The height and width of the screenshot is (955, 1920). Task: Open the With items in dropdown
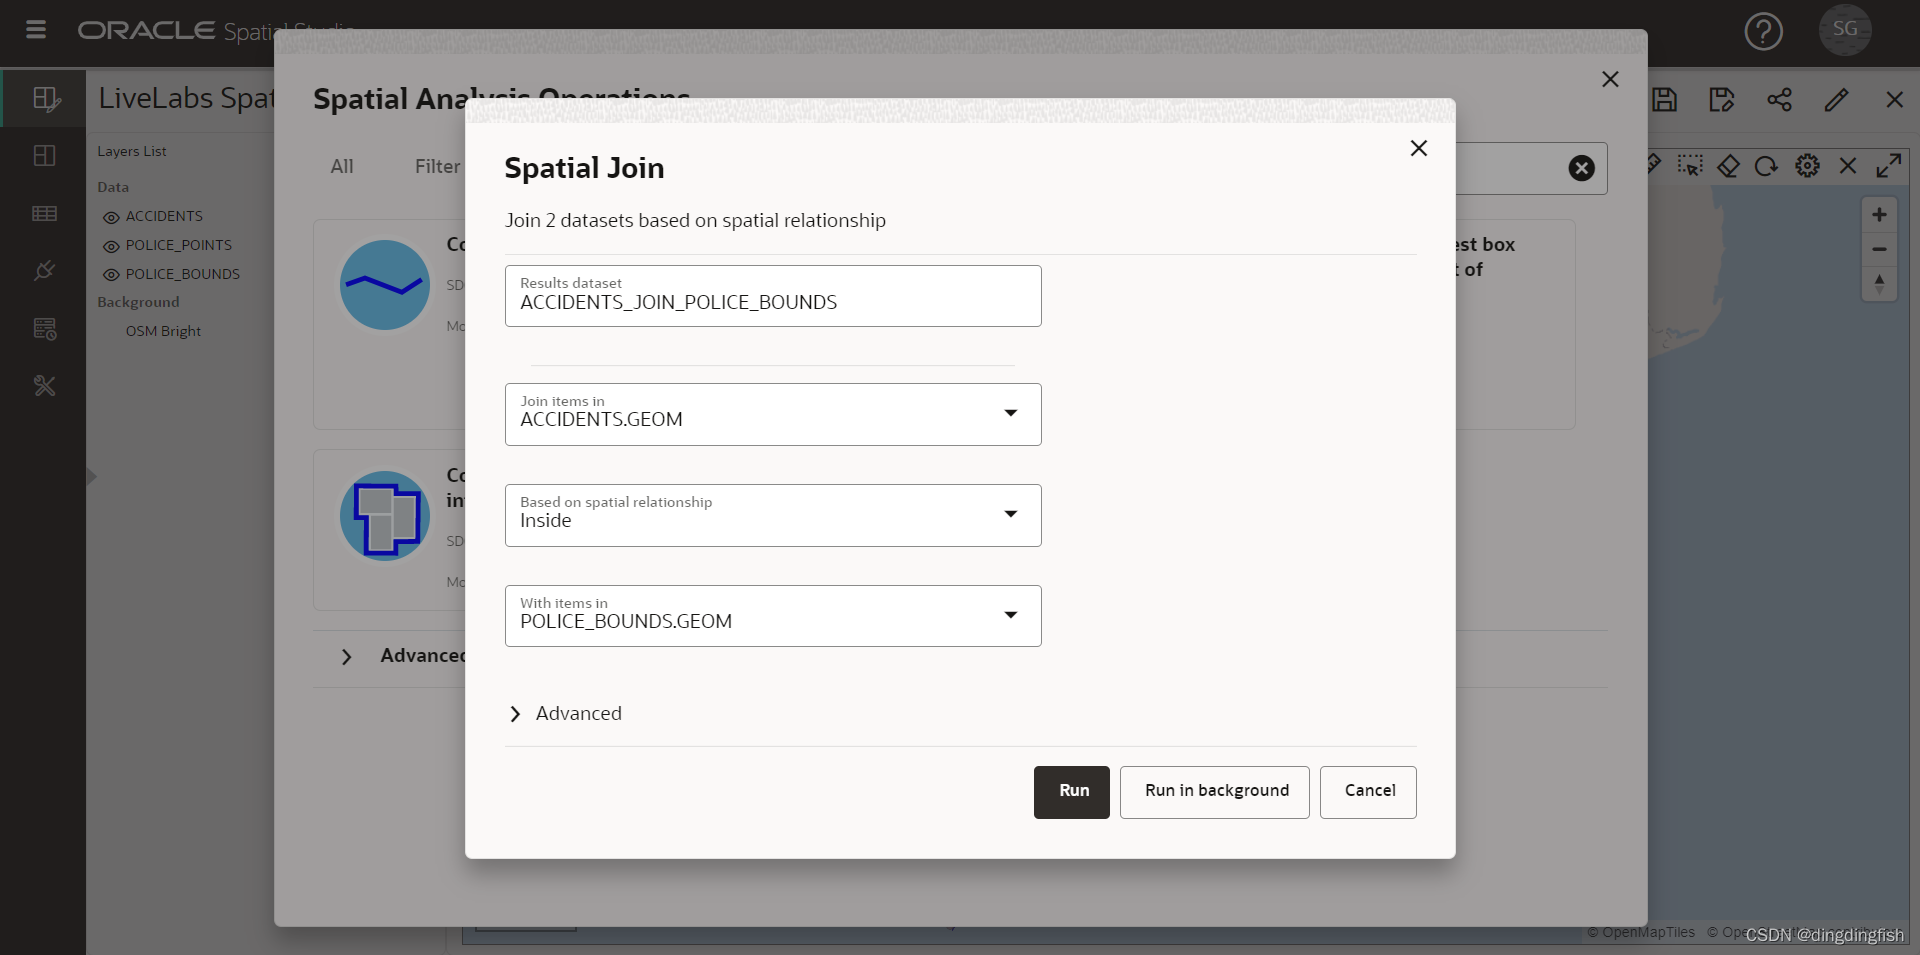[773, 616]
